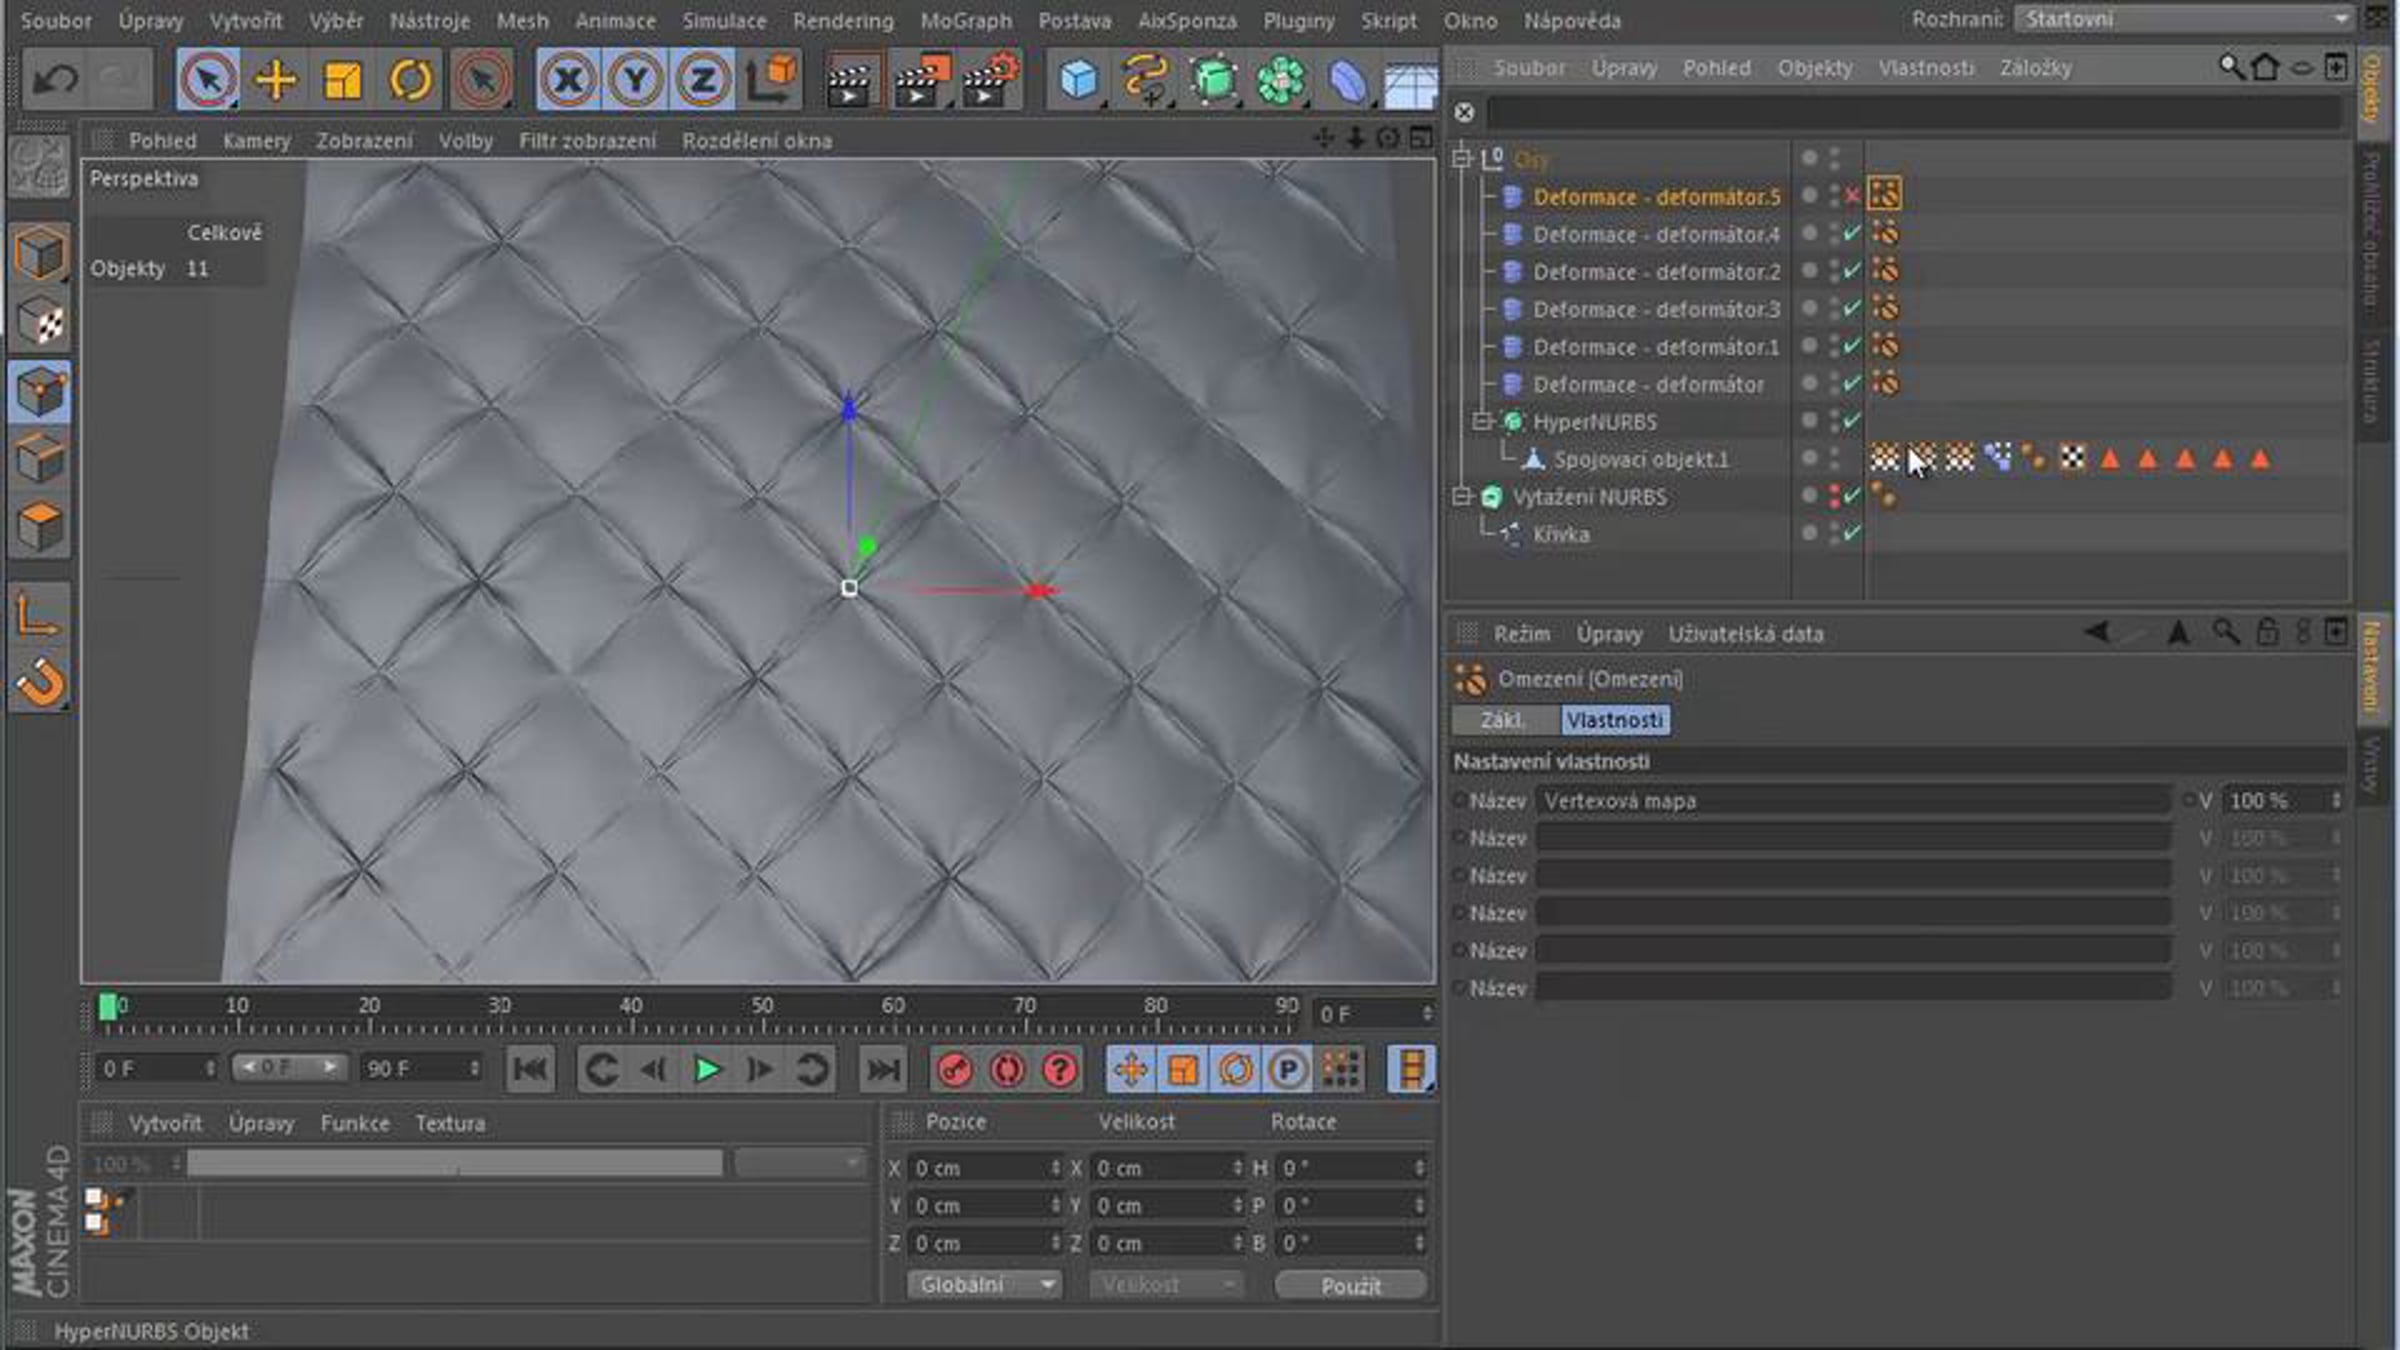2400x1350 pixels.
Task: Activate the Scale tool
Action: point(342,79)
